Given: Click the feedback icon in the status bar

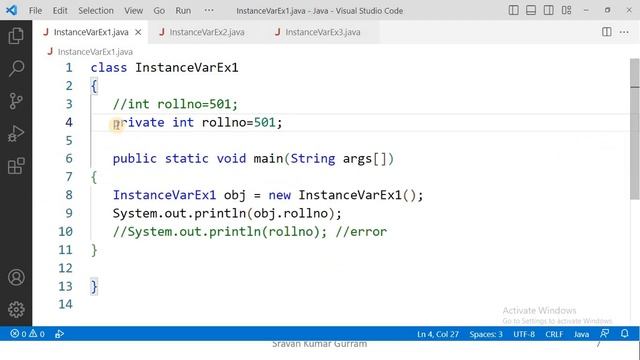Looking at the screenshot, I should 605,333.
